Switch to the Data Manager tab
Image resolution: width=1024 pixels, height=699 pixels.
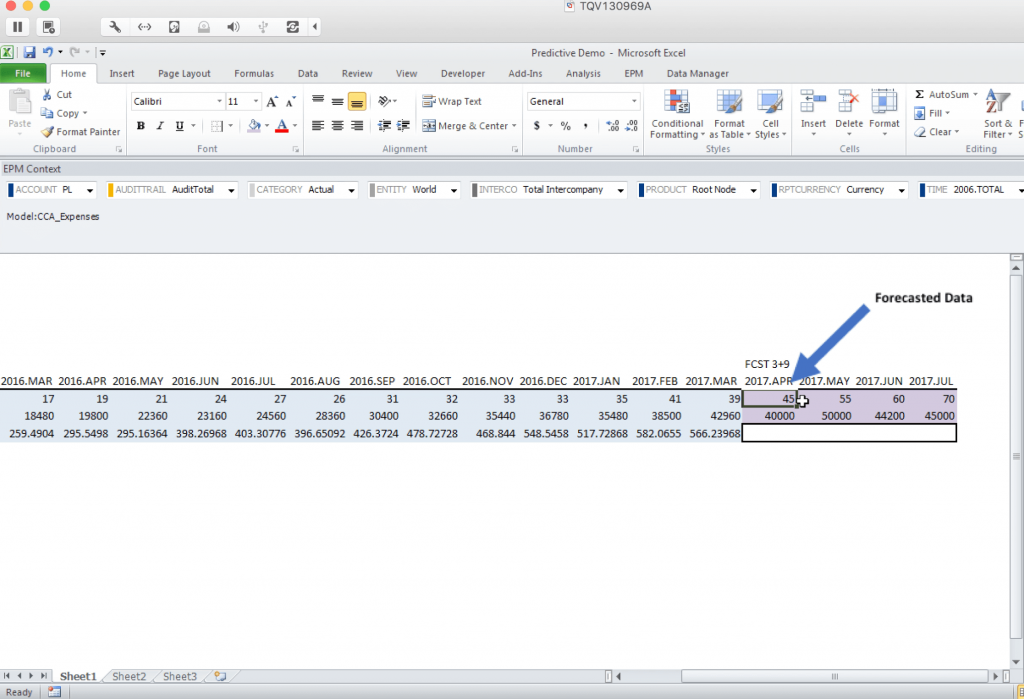(697, 74)
